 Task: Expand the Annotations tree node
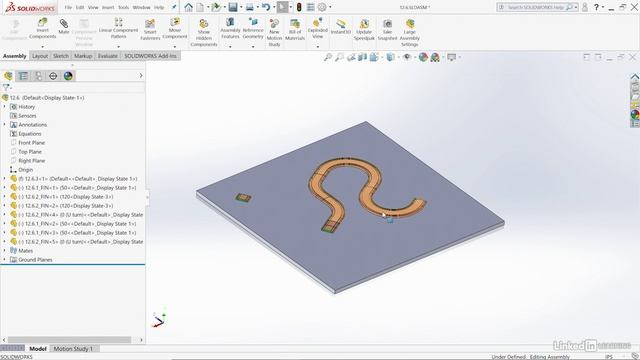(x=4, y=124)
